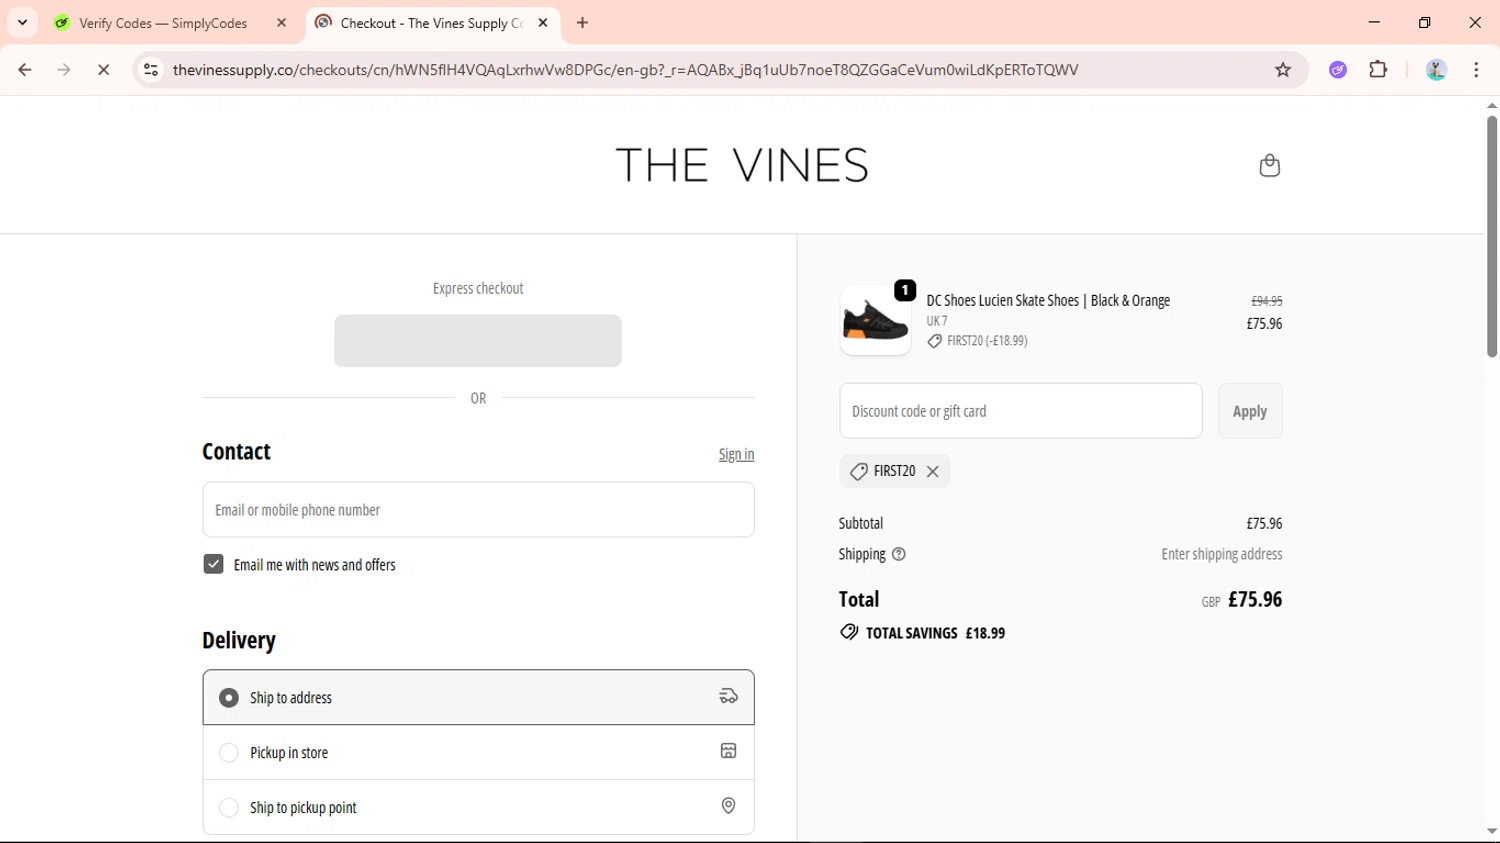Apply the discount code
Screen dimensions: 1500x843
(1250, 411)
